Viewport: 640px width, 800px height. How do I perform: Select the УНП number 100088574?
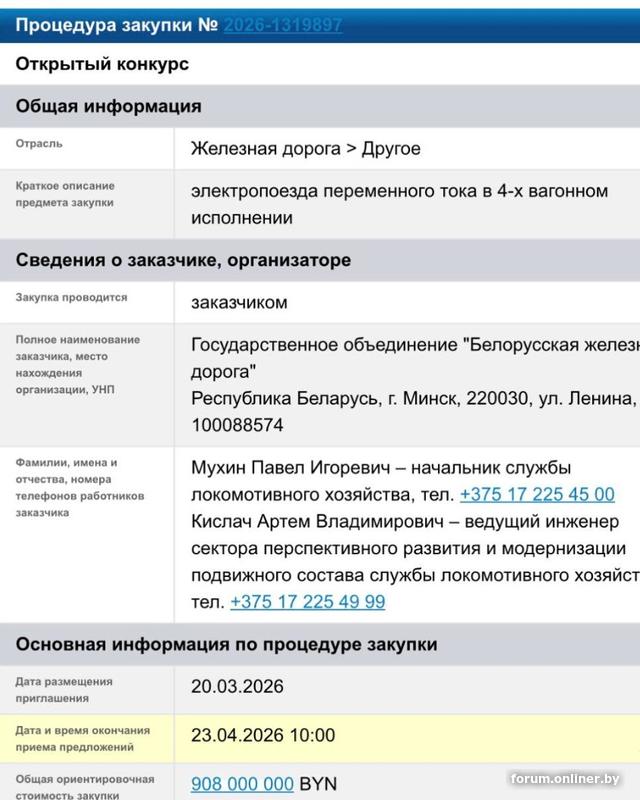tap(237, 426)
